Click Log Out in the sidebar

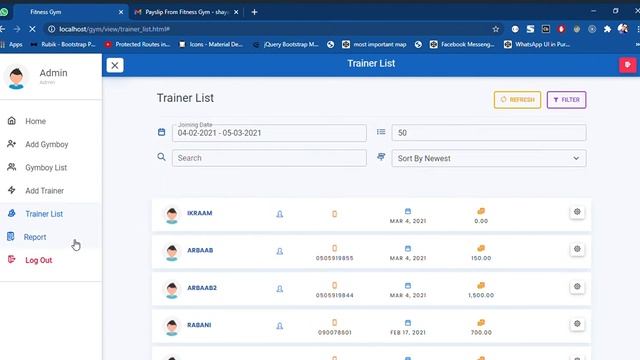(39, 260)
